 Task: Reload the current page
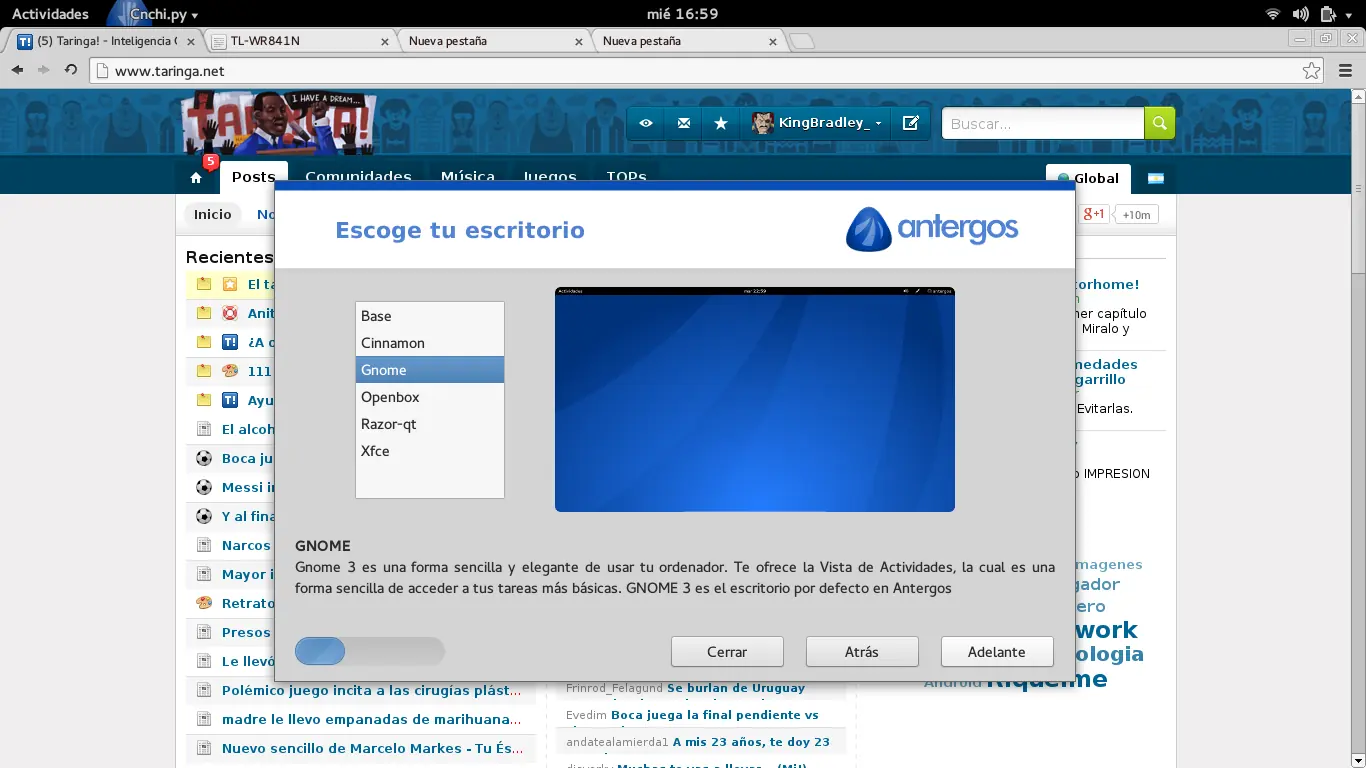pyautogui.click(x=71, y=70)
